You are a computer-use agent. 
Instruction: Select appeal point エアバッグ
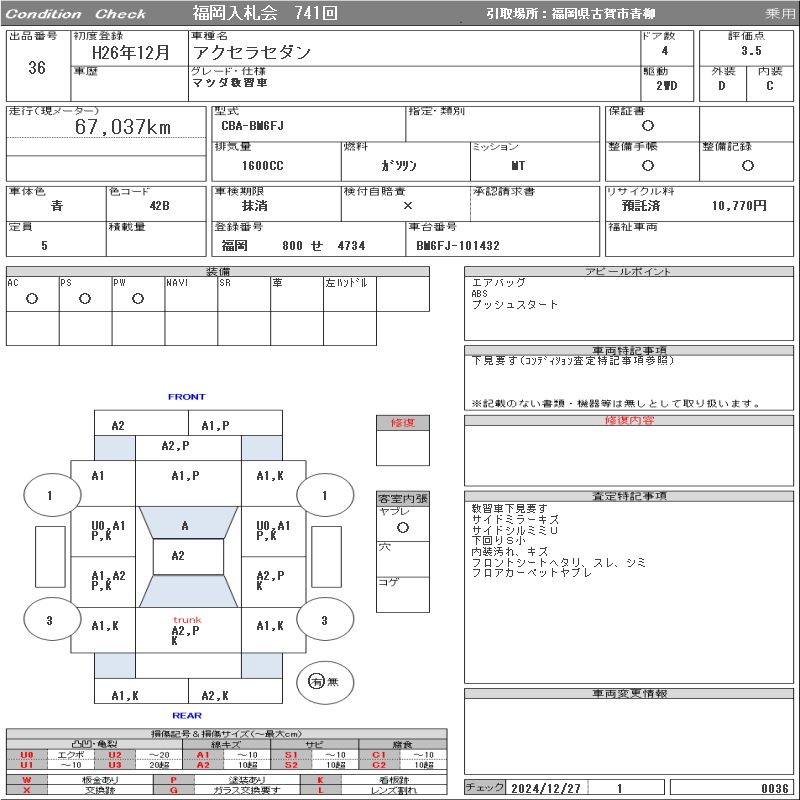tap(498, 283)
